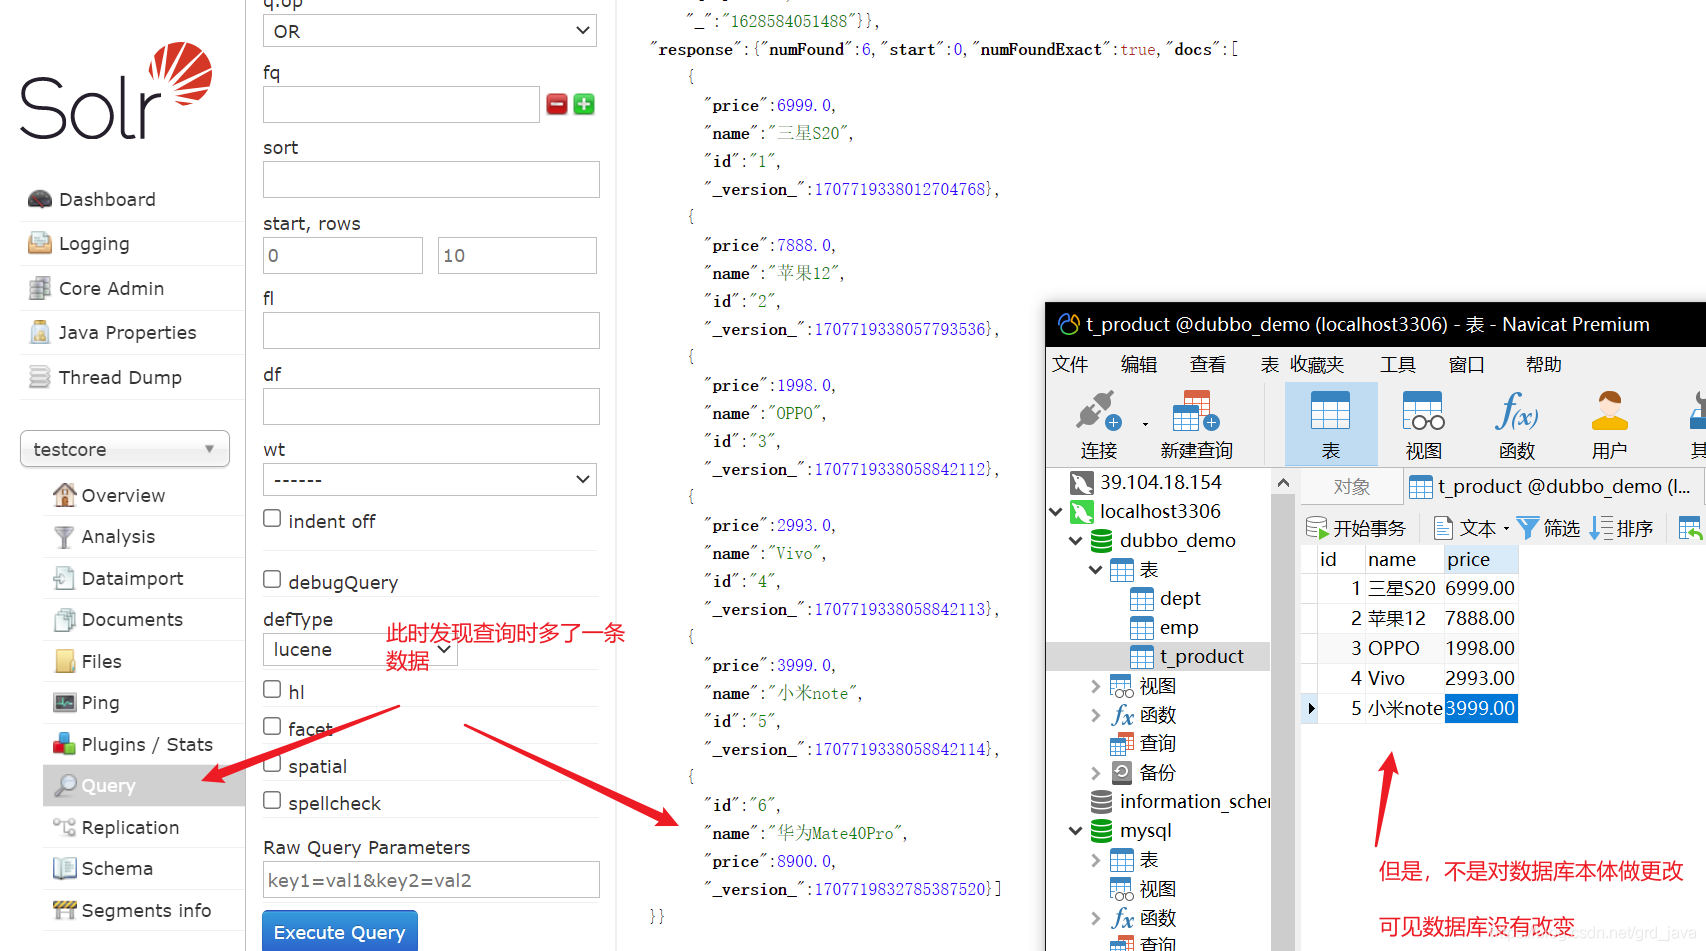
Task: Switch to the 对象 objects tab
Action: (x=1351, y=487)
